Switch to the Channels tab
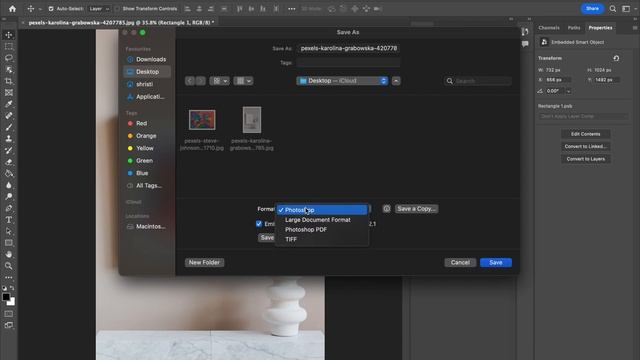Viewport: 640px width, 360px height. (549, 28)
